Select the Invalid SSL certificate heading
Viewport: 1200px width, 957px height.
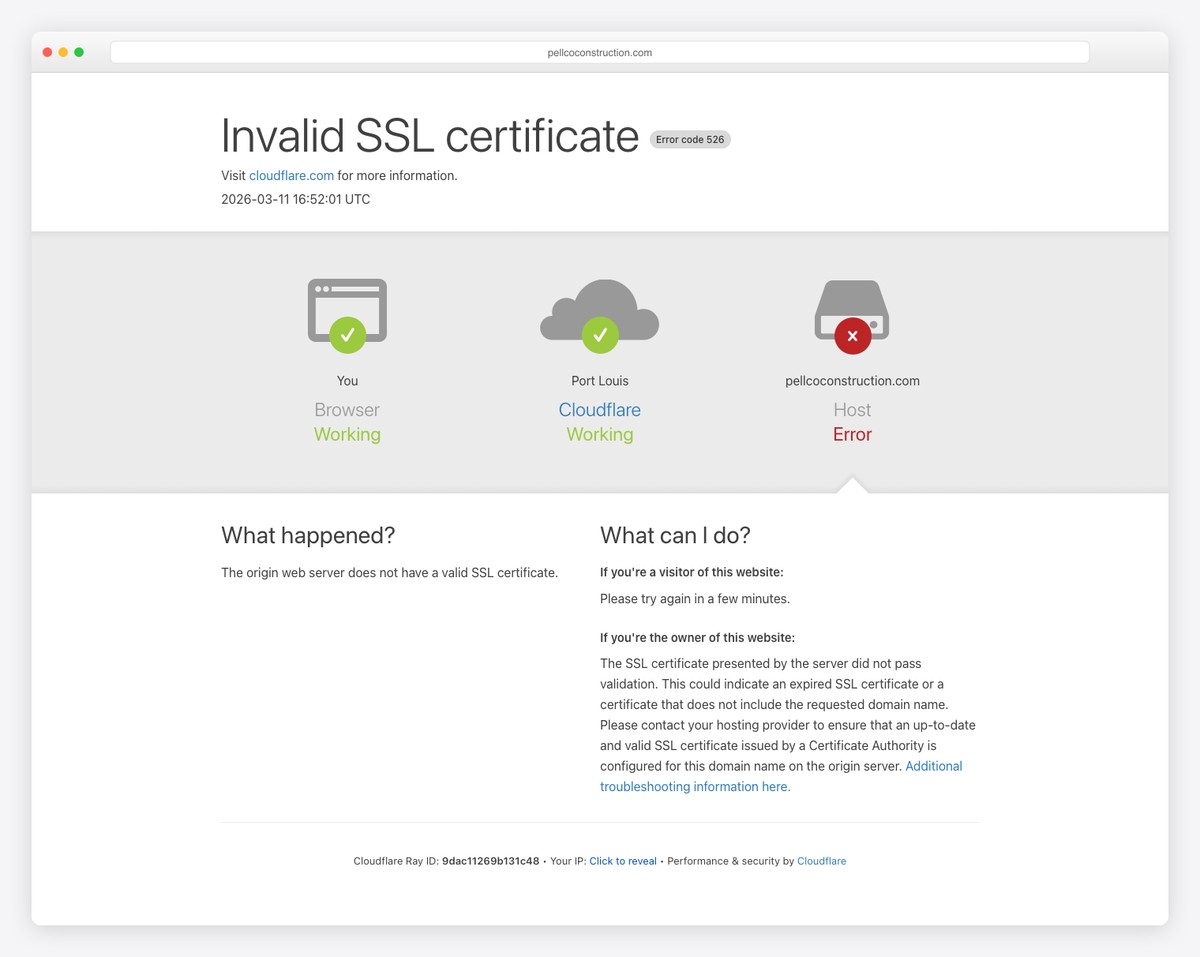coord(430,136)
